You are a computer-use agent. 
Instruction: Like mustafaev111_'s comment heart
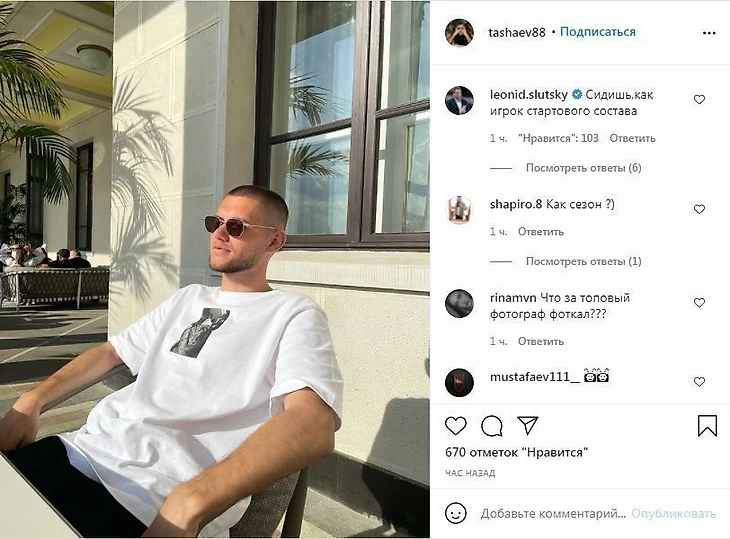pos(699,382)
